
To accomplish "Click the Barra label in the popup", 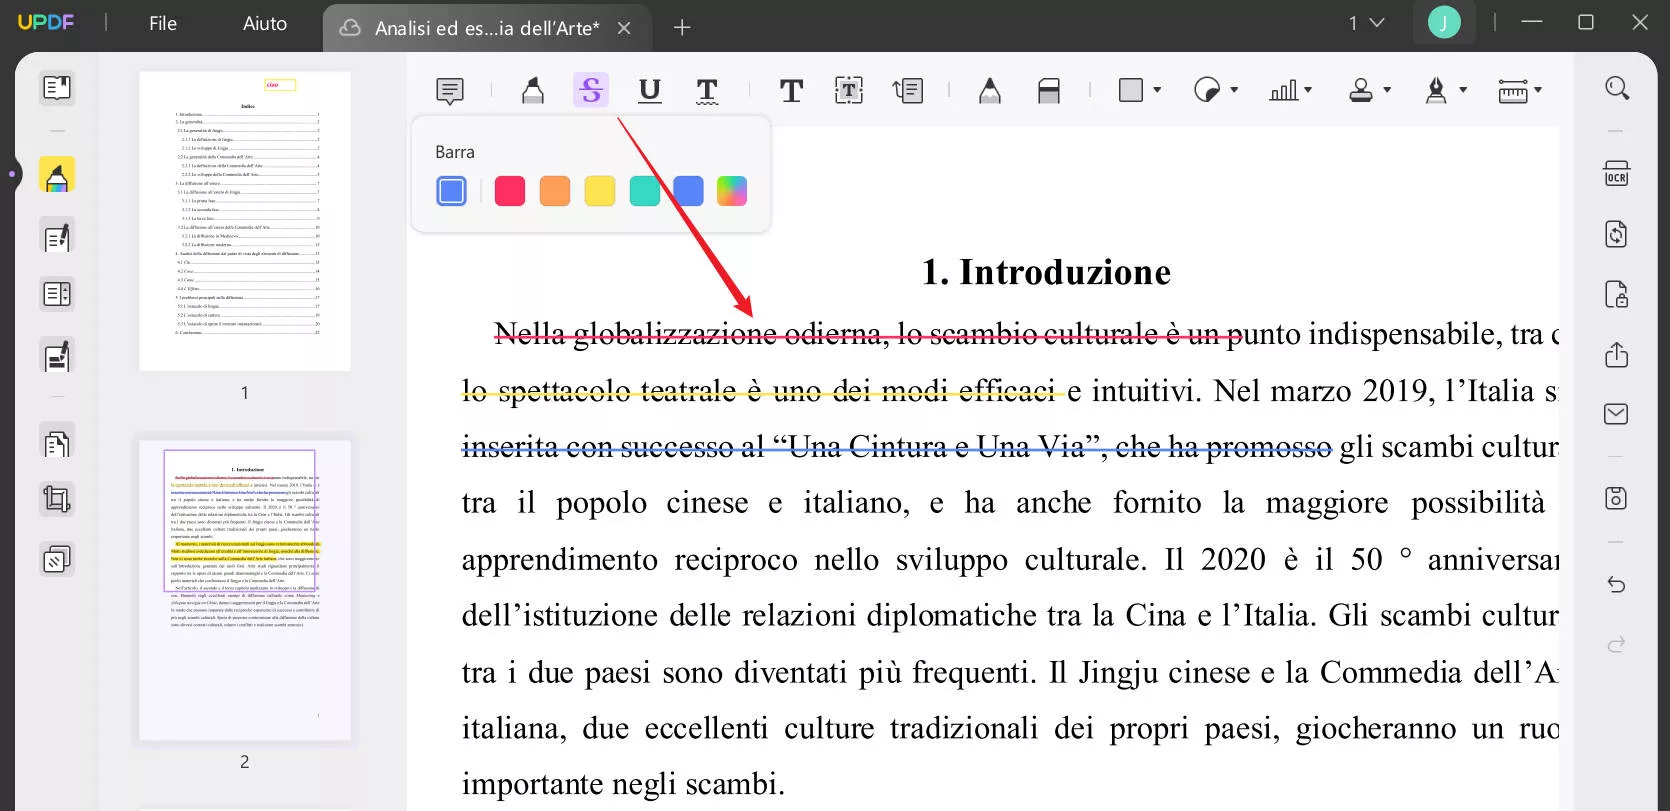I will pos(455,152).
